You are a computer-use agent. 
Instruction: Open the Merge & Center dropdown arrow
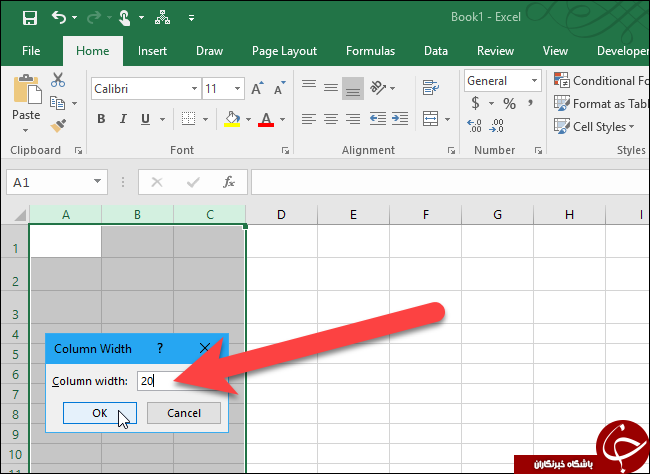(447, 119)
